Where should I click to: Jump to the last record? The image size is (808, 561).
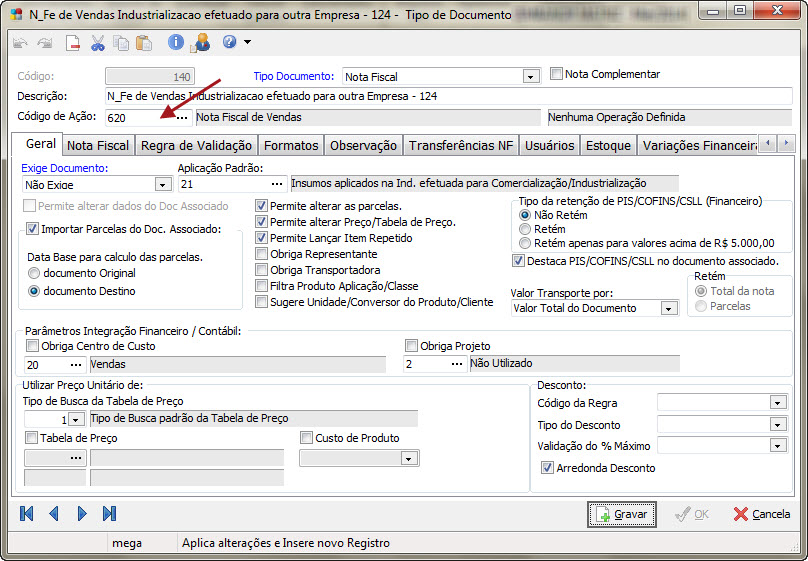pos(109,513)
